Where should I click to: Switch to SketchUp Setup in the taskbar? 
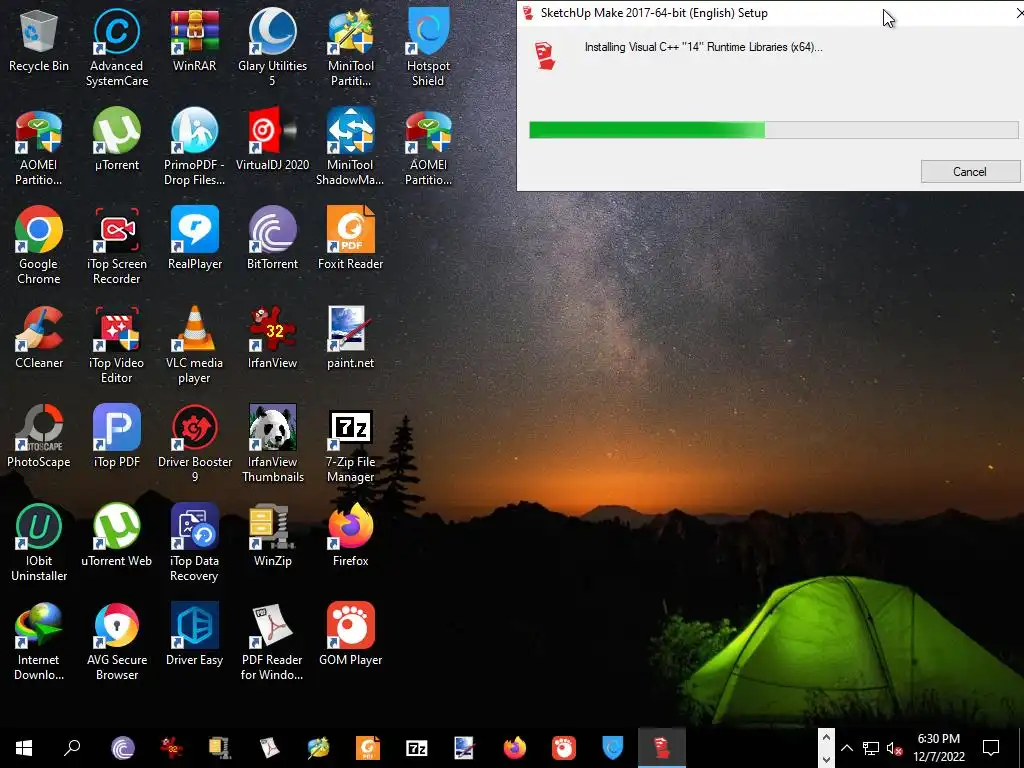point(662,748)
